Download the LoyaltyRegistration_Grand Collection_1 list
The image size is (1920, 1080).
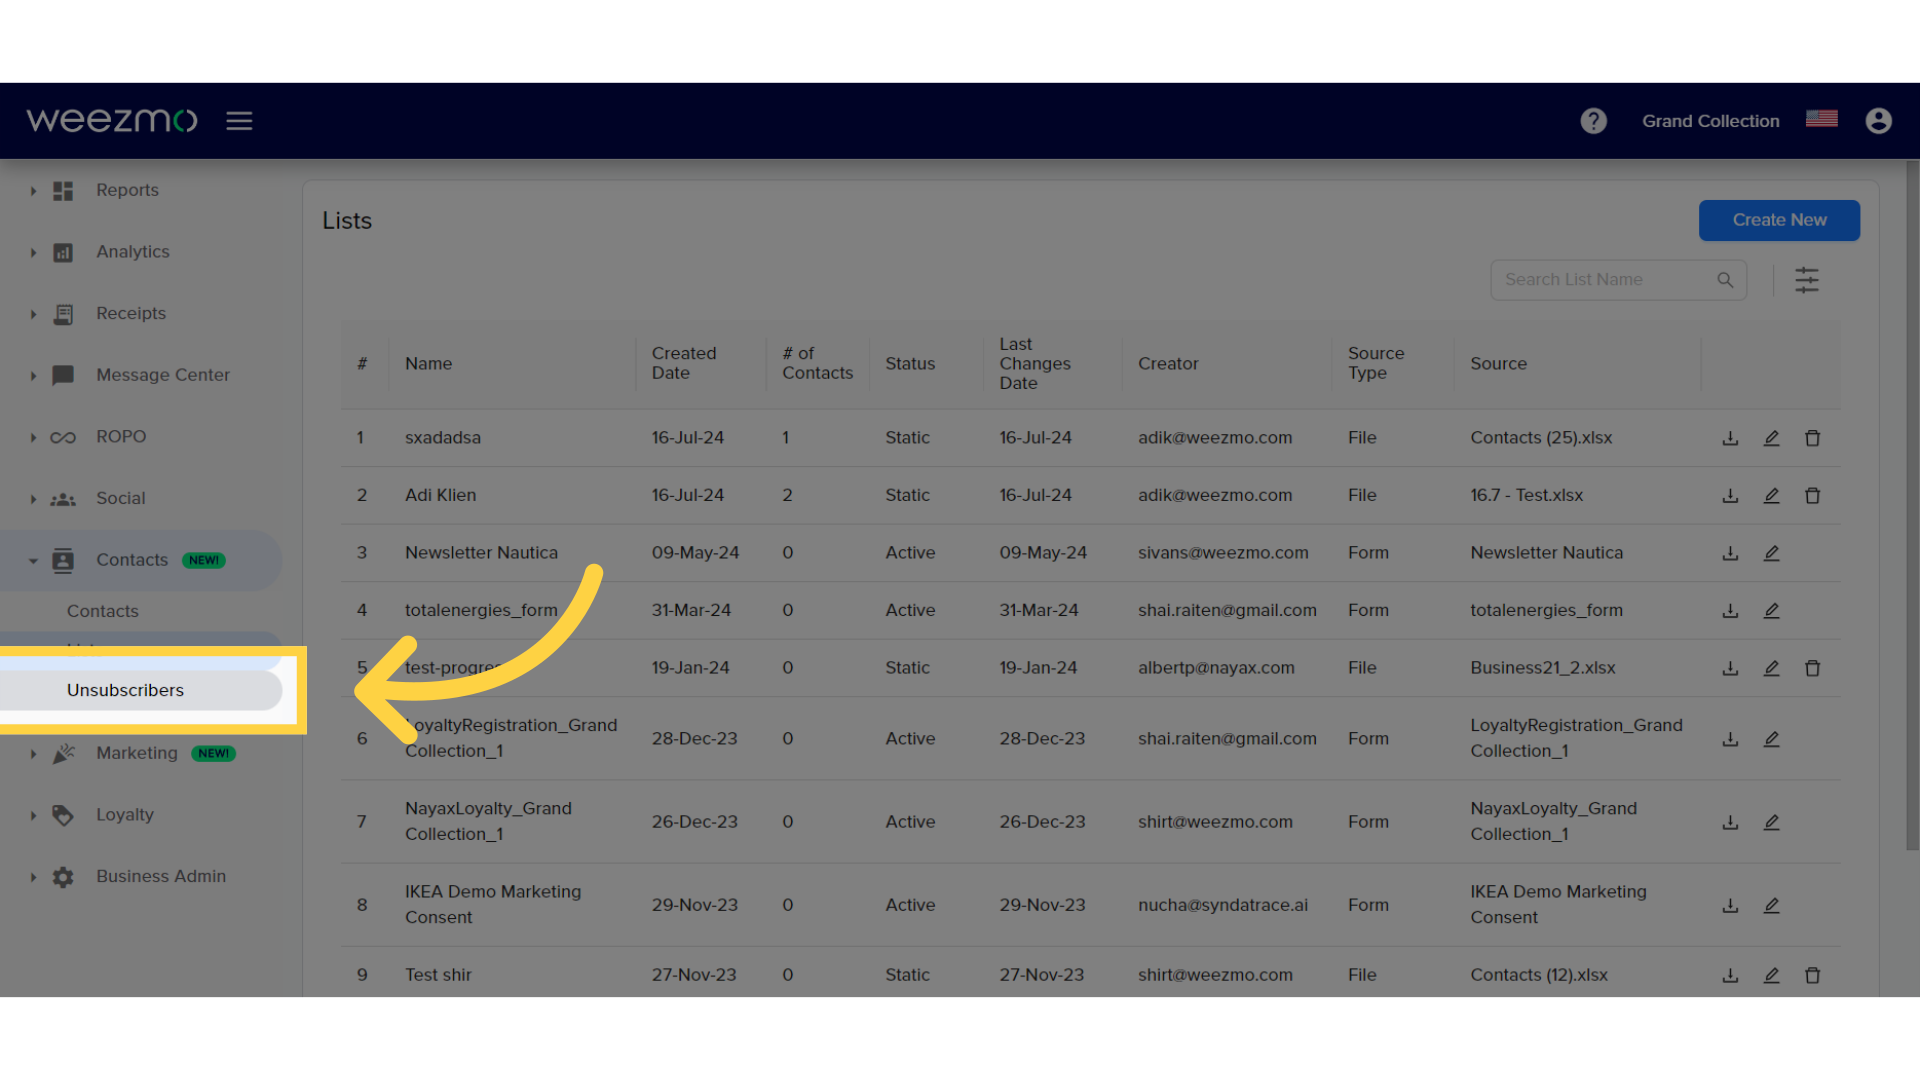tap(1730, 739)
